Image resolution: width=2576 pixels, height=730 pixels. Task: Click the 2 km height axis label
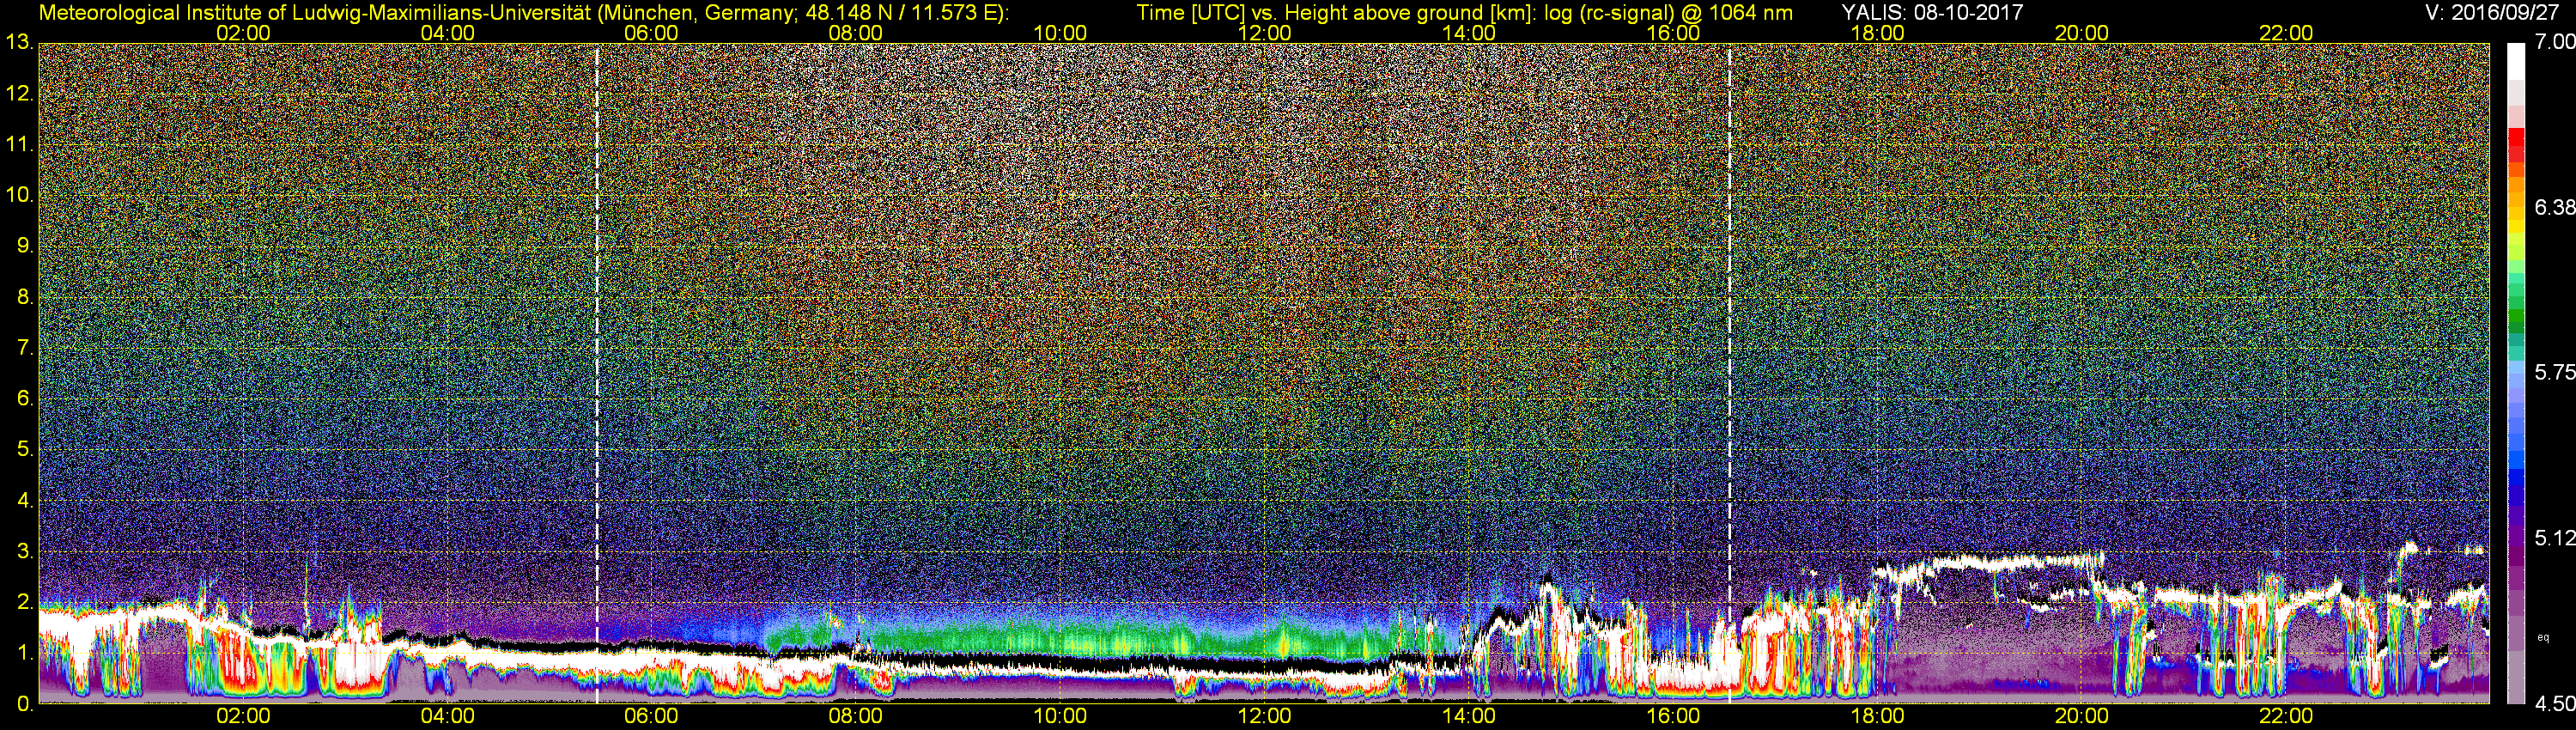(25, 602)
